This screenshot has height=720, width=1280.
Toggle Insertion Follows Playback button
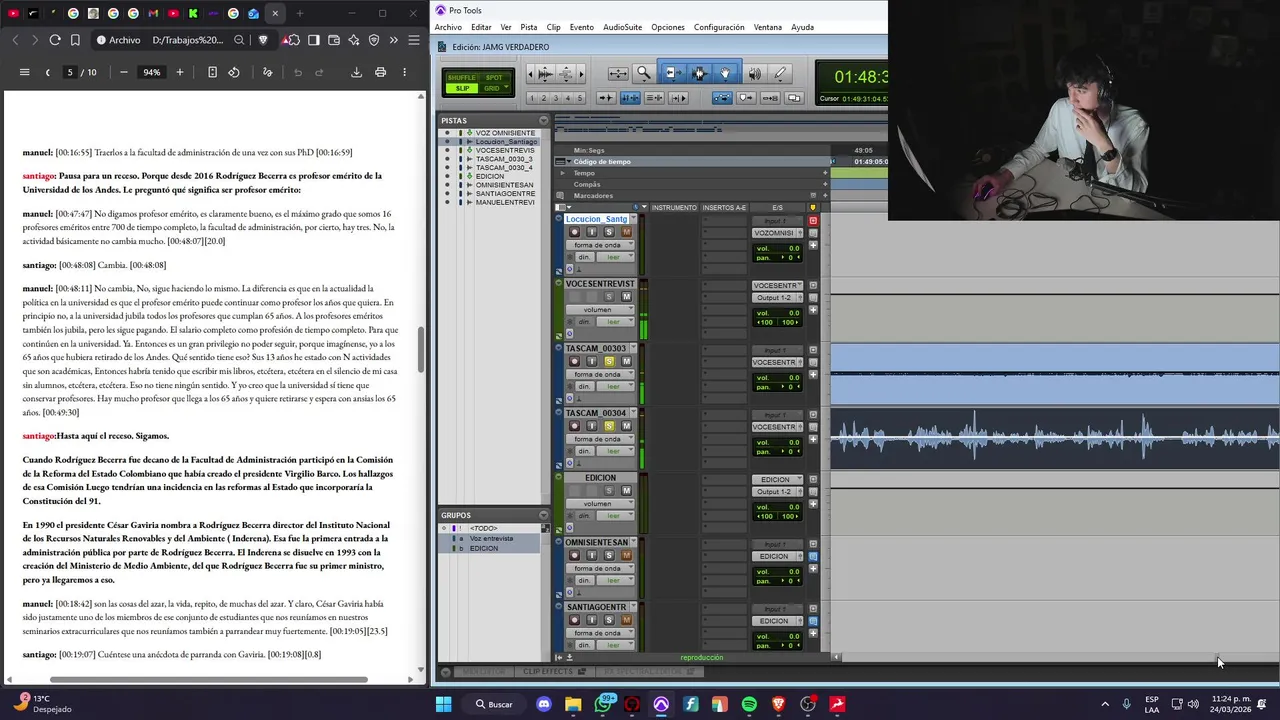tap(678, 98)
